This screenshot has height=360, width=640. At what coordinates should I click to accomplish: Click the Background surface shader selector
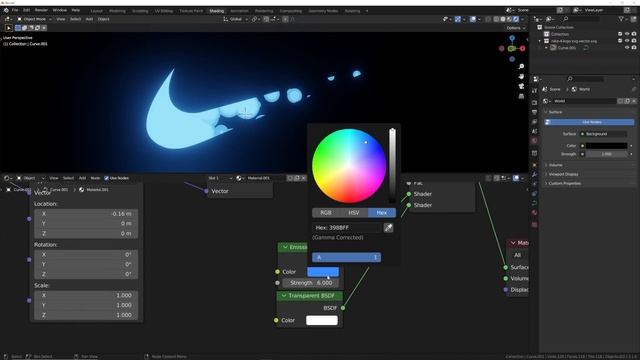pos(604,134)
